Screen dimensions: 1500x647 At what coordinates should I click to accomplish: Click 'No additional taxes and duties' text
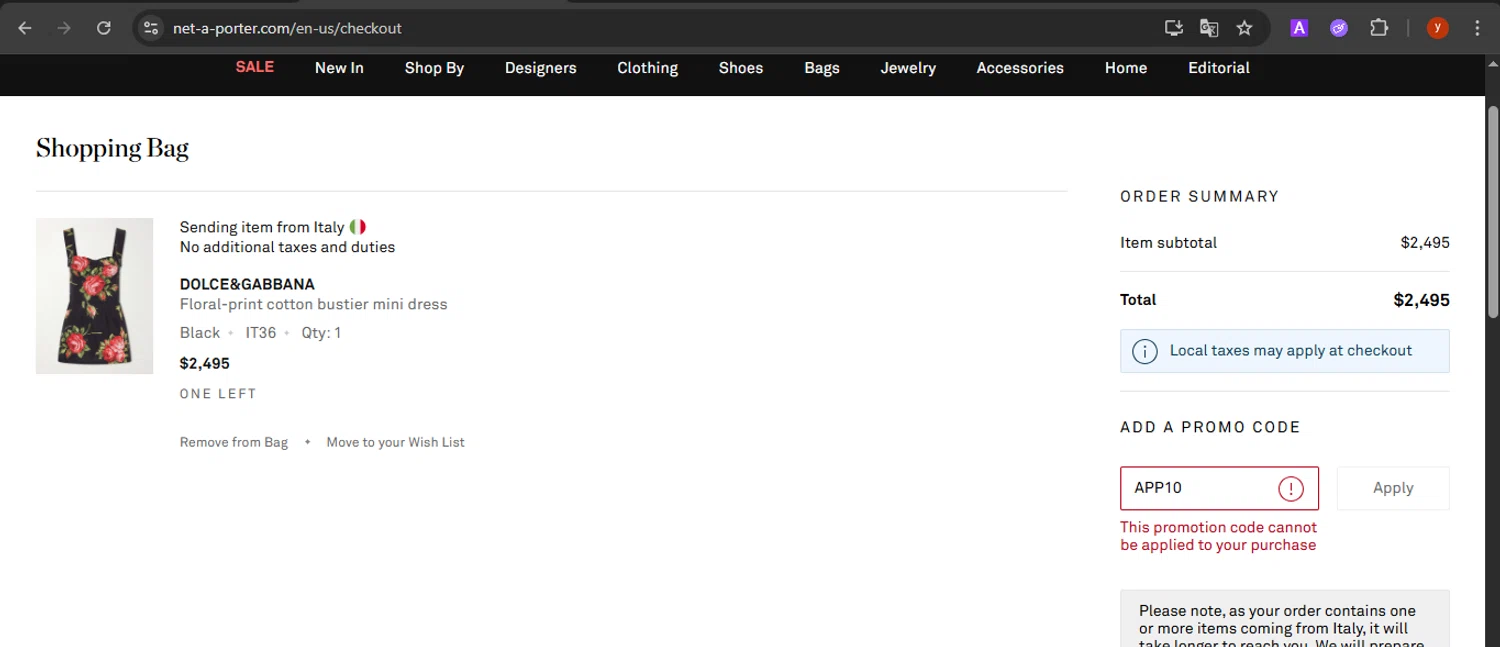[x=287, y=247]
